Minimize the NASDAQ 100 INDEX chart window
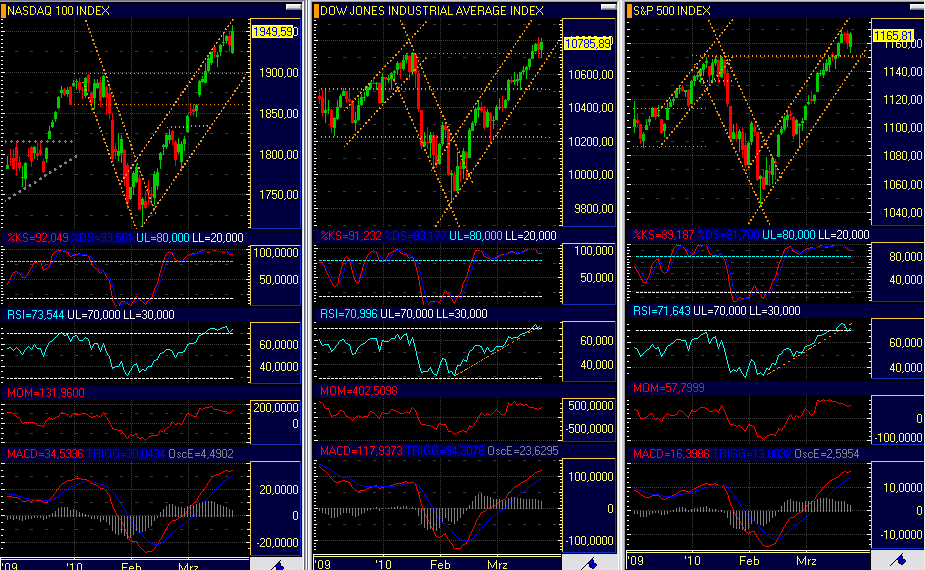Image resolution: width=925 pixels, height=570 pixels. (x=293, y=7)
